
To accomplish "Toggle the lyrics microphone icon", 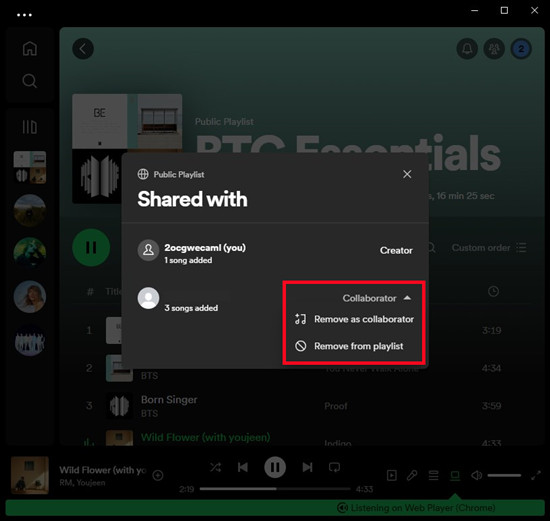I will coord(412,475).
